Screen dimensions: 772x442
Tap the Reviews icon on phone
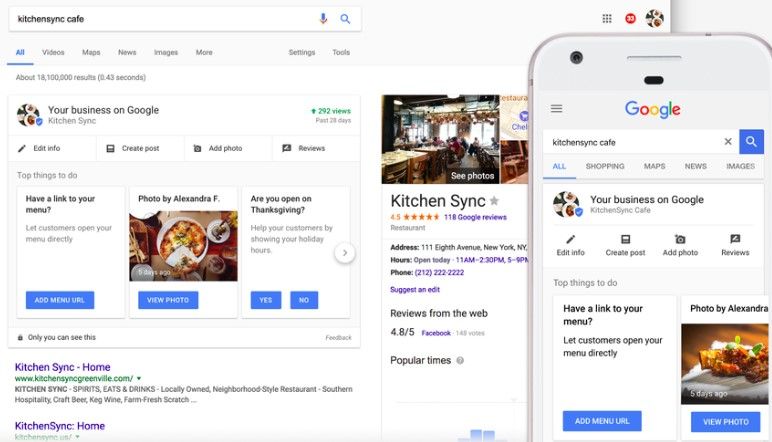tap(735, 239)
